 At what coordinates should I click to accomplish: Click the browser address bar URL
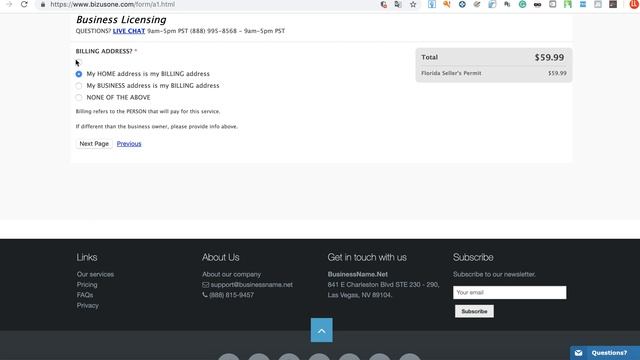[113, 4]
